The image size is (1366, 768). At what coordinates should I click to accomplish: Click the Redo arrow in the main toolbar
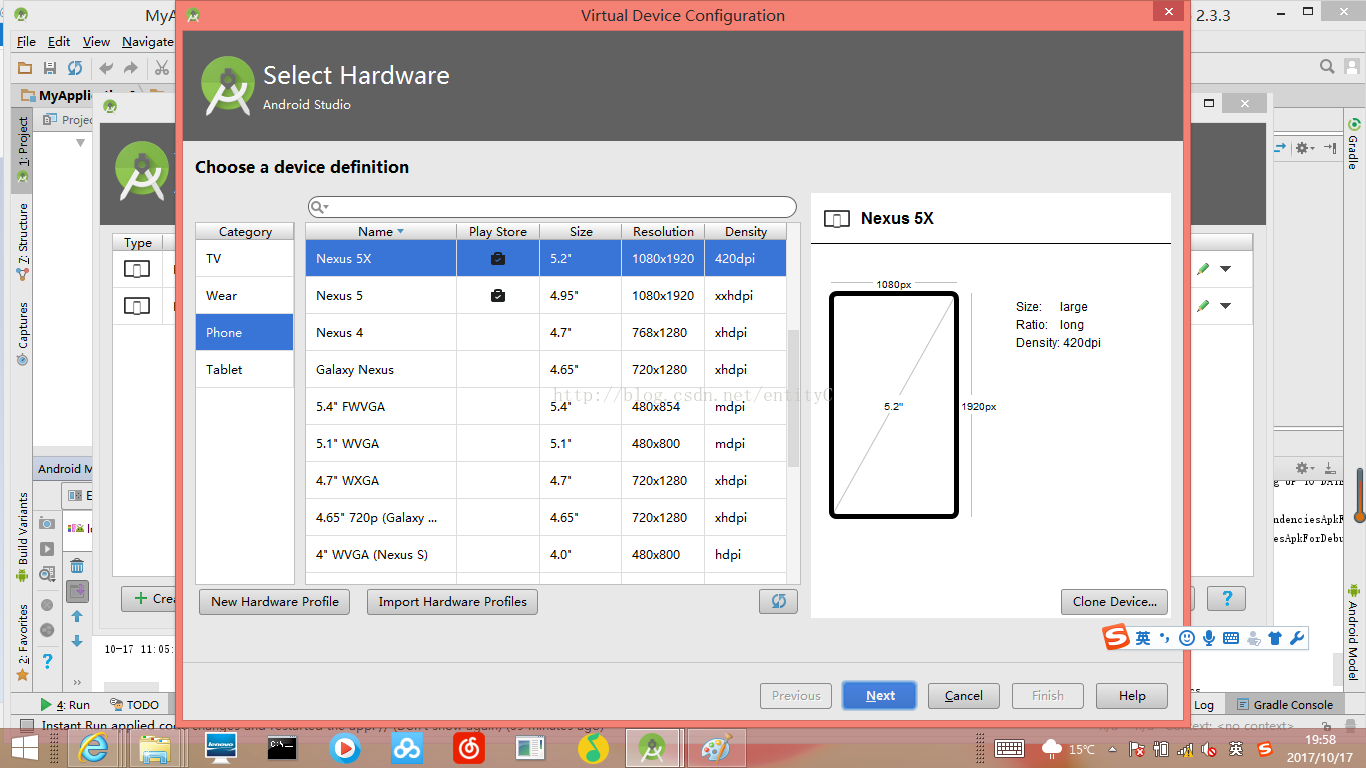tap(131, 68)
